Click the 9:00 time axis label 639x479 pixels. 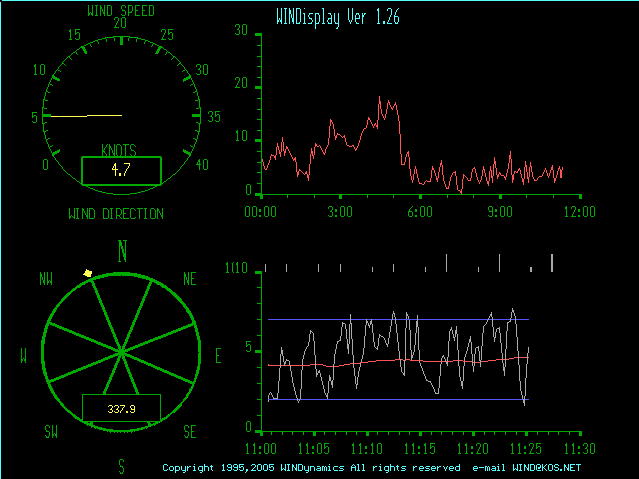[x=500, y=212]
